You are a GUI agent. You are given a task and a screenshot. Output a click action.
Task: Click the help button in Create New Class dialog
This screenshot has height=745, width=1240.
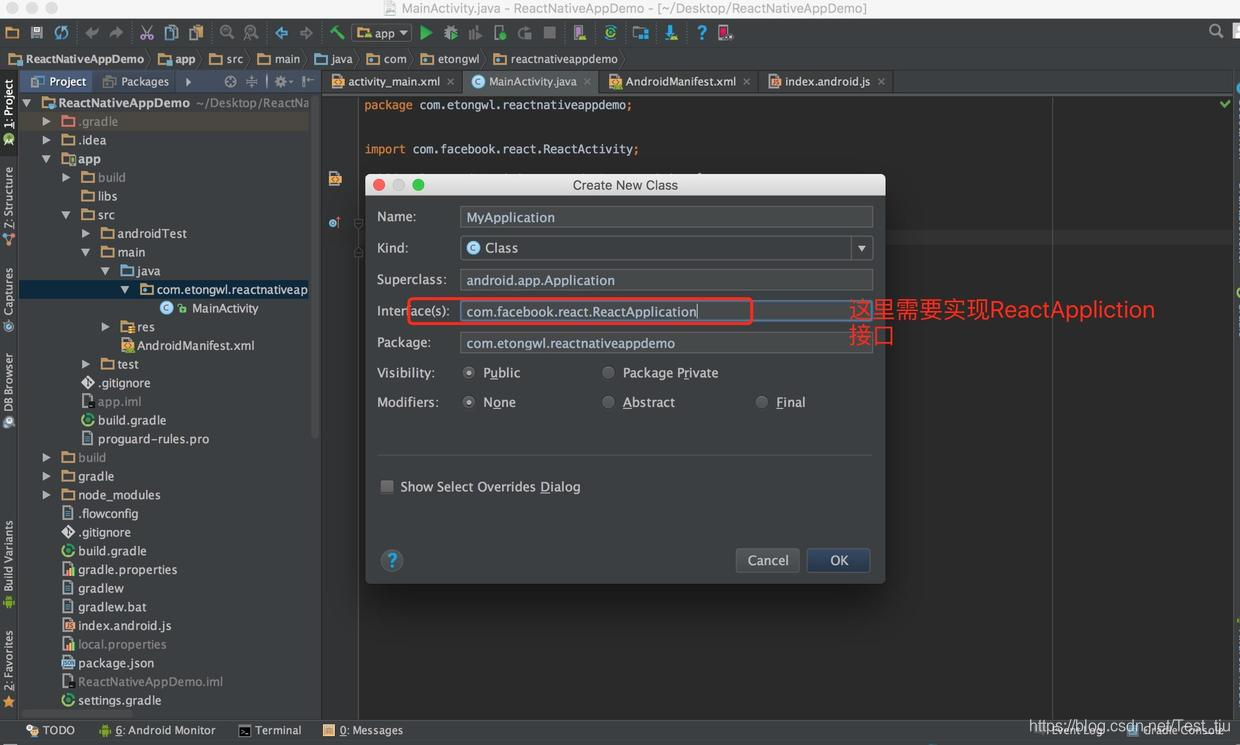tap(392, 560)
